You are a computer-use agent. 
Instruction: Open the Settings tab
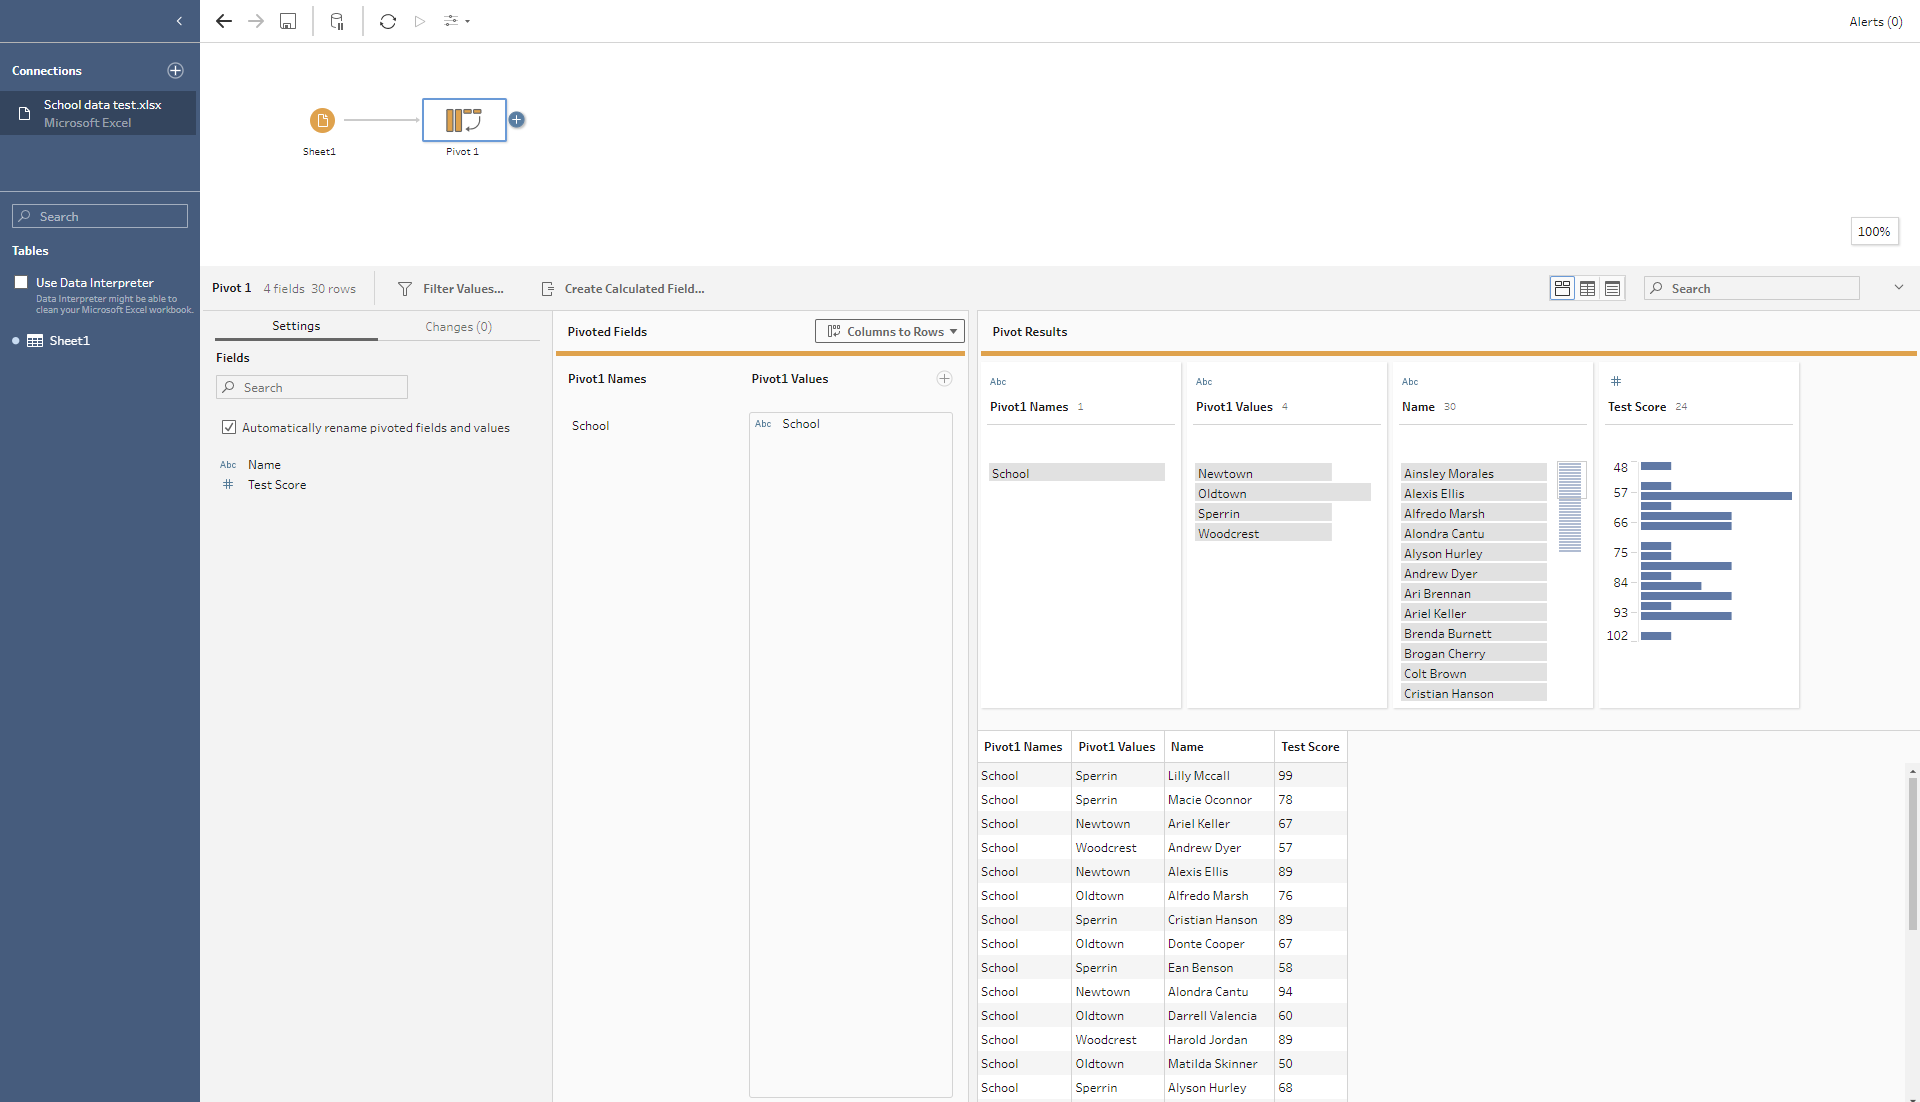tap(296, 326)
